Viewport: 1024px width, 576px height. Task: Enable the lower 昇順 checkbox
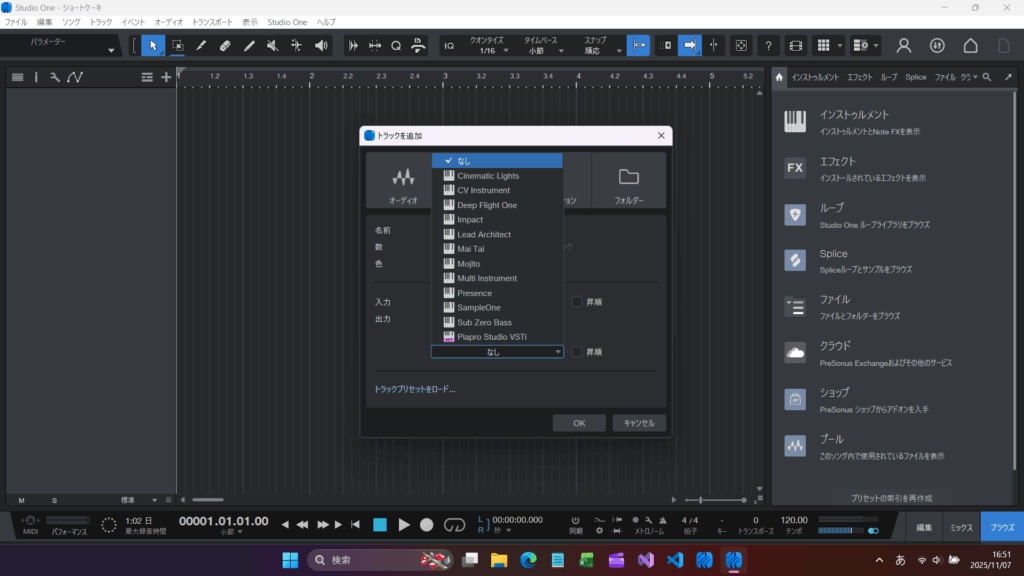[577, 352]
